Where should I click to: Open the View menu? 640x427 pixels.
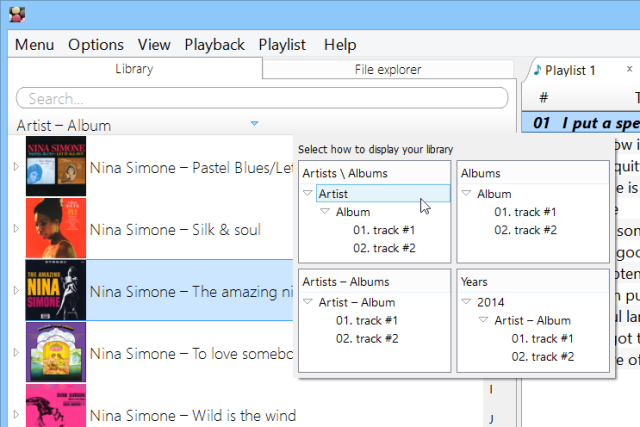(154, 44)
